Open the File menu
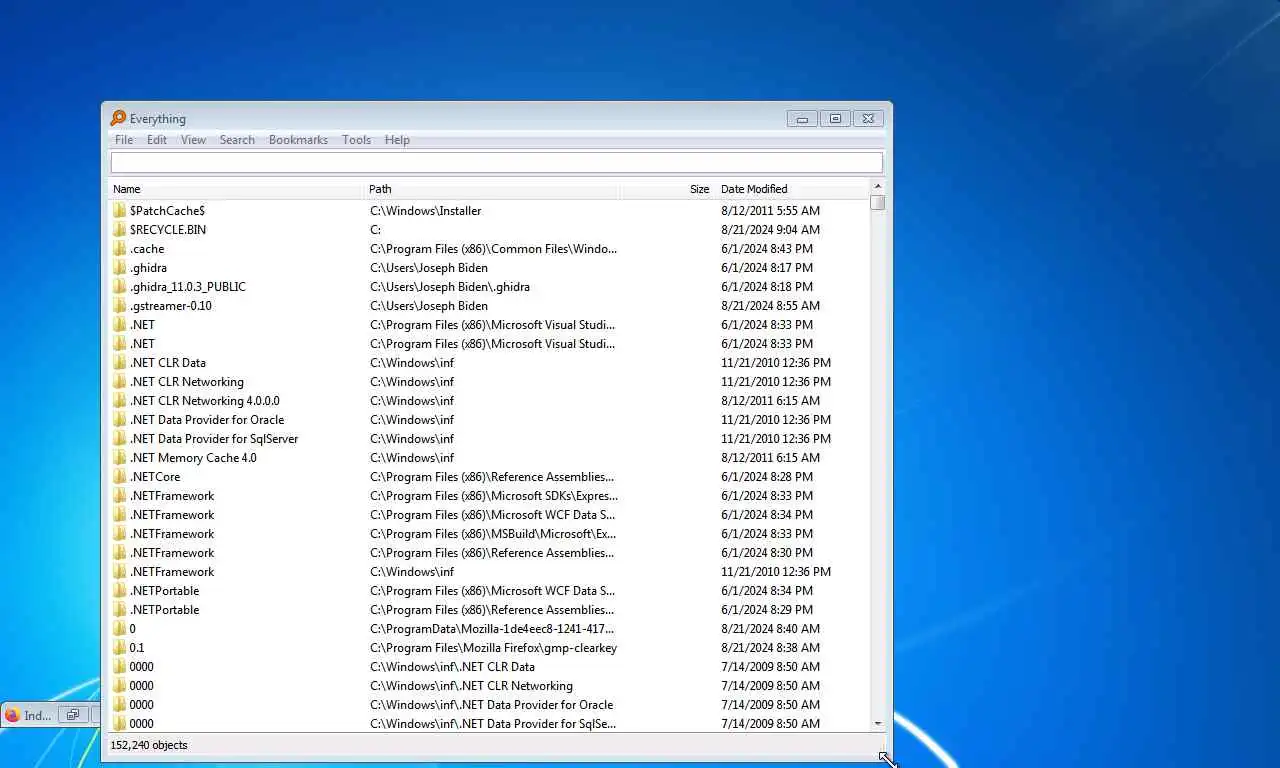Viewport: 1280px width, 768px height. 124,140
